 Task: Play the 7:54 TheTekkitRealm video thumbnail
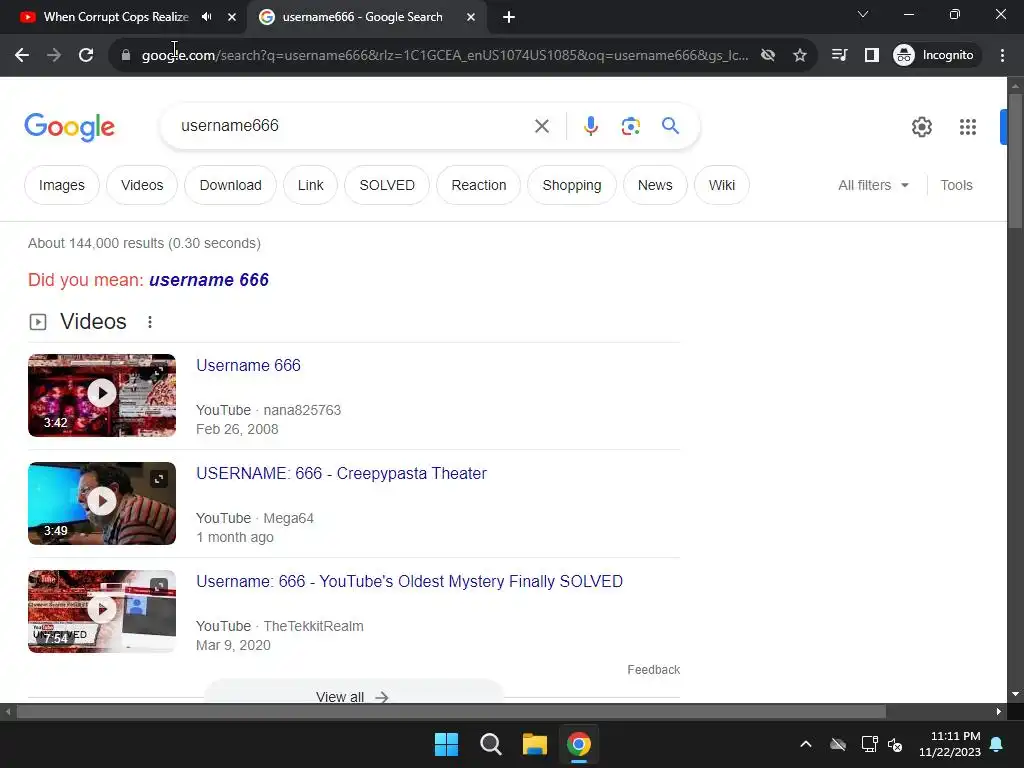point(102,611)
